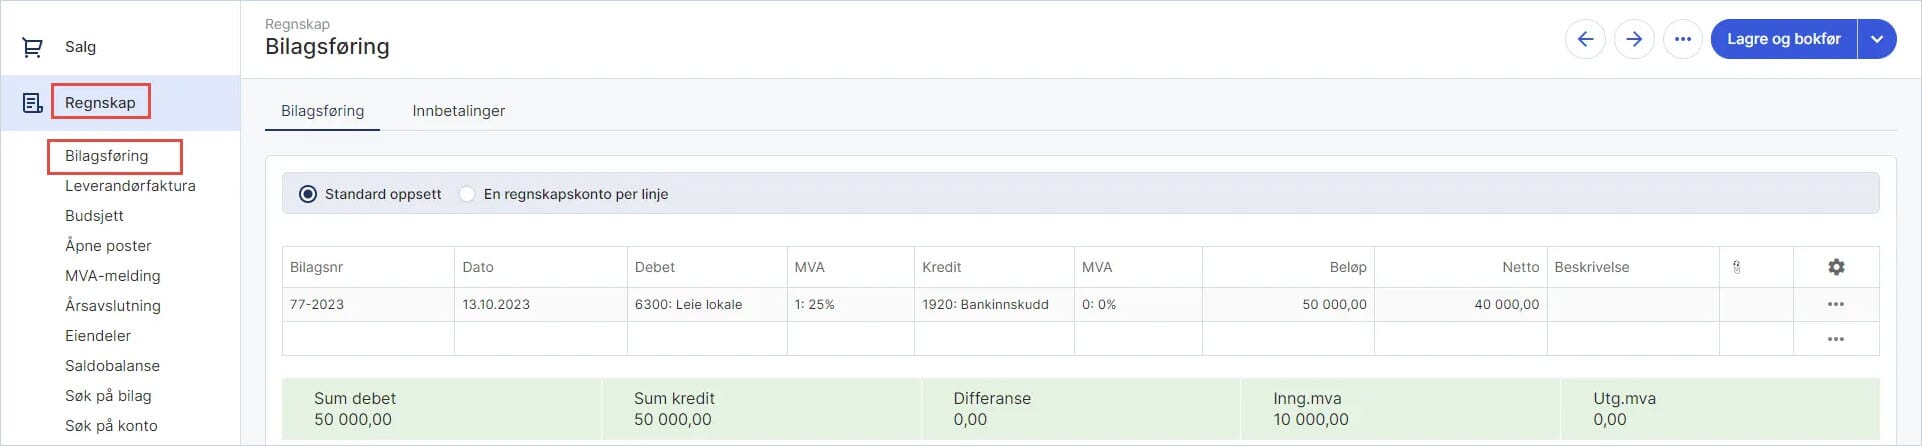Click the Regnskap ledger icon in sidebar
Viewport: 1922px width, 446px height.
(x=32, y=103)
